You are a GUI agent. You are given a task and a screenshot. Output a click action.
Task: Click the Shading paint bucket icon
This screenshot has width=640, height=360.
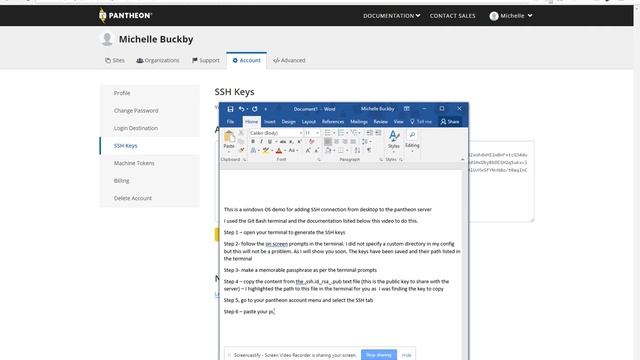pos(328,150)
